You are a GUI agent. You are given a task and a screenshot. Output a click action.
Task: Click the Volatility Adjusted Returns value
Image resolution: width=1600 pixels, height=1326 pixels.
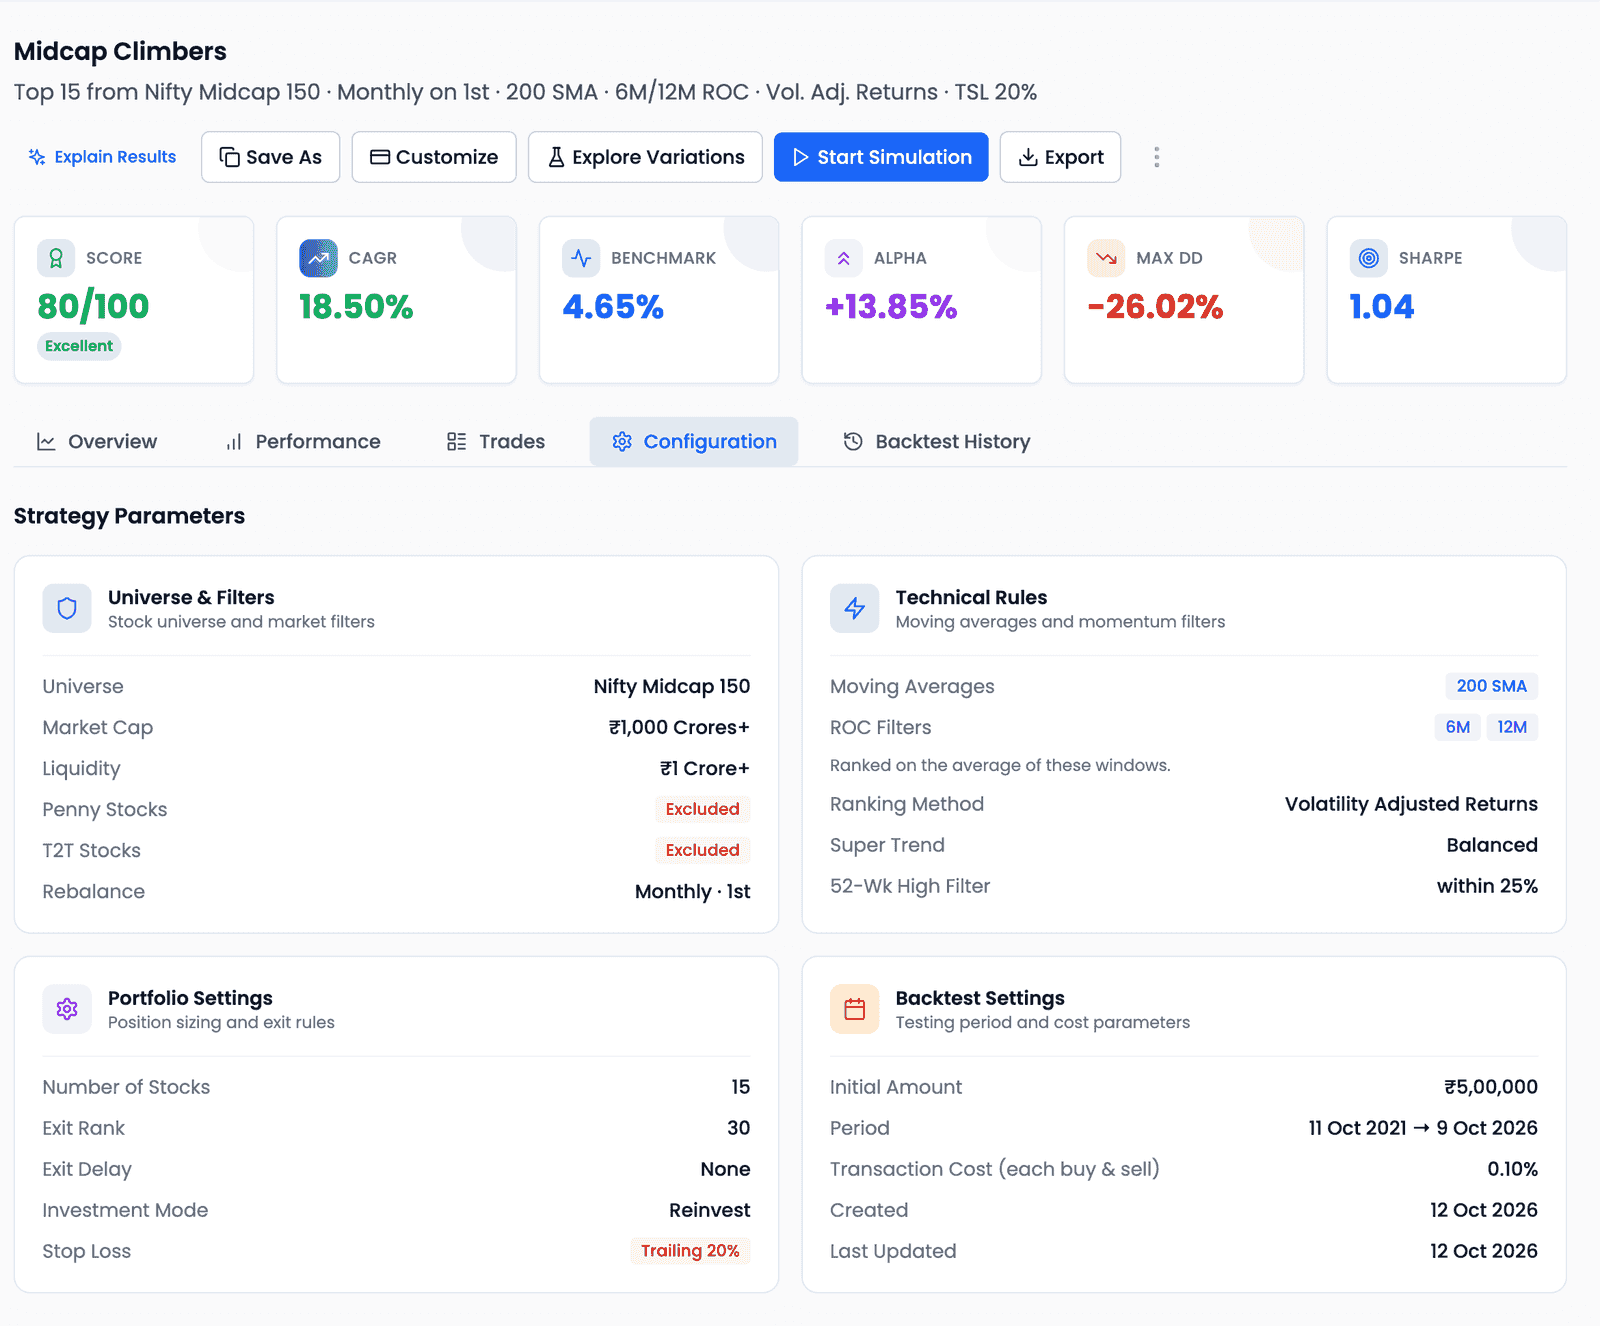(x=1411, y=804)
